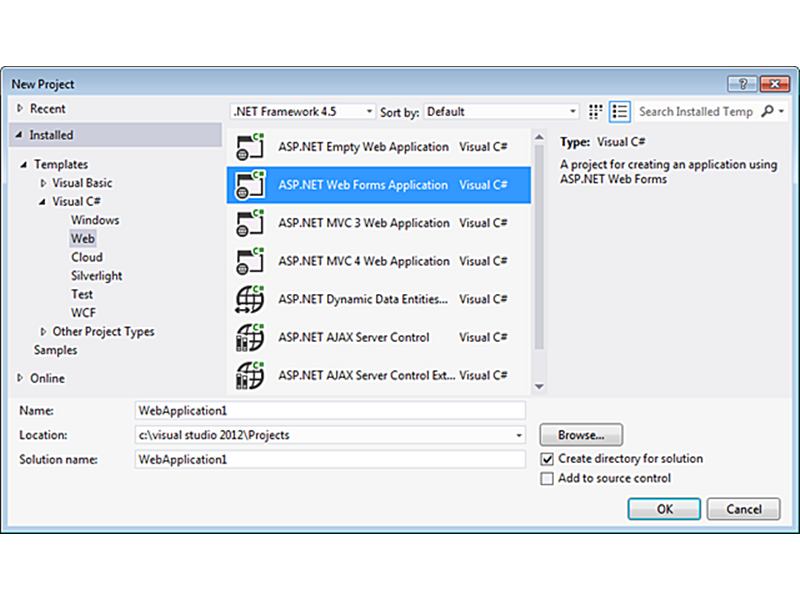Click the Solution name input field
The height and width of the screenshot is (600, 800).
[330, 460]
